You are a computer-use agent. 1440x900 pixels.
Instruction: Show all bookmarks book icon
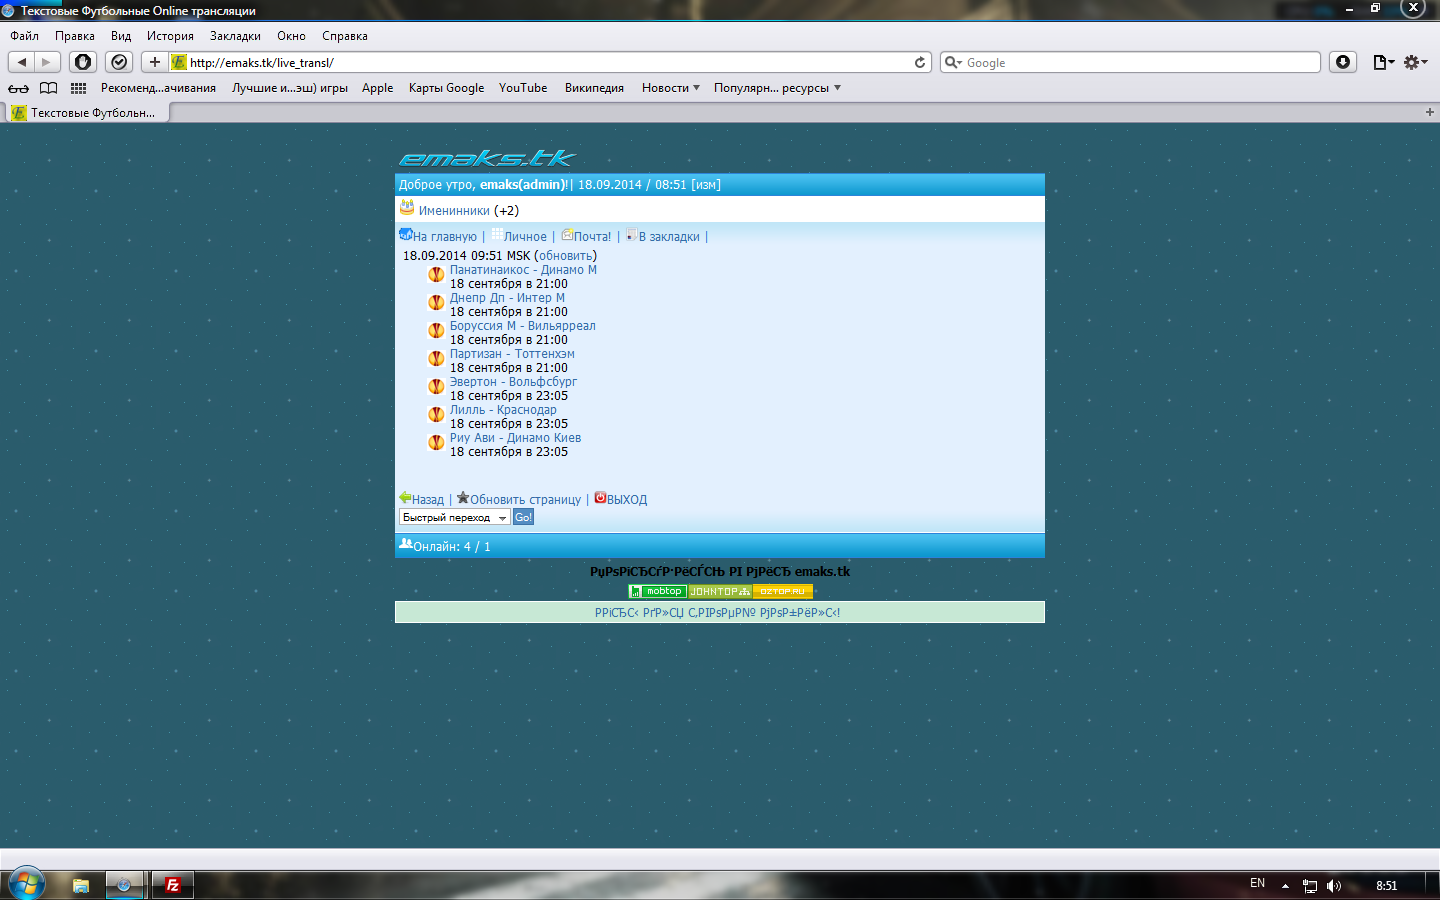point(48,88)
